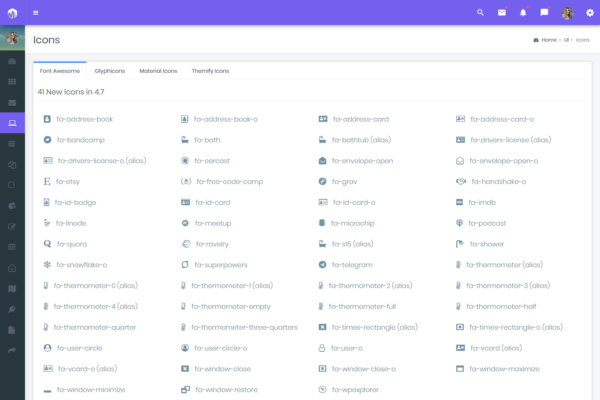The width and height of the screenshot is (600, 400).
Task: Click the fa-user-circle icon
Action: [47, 348]
